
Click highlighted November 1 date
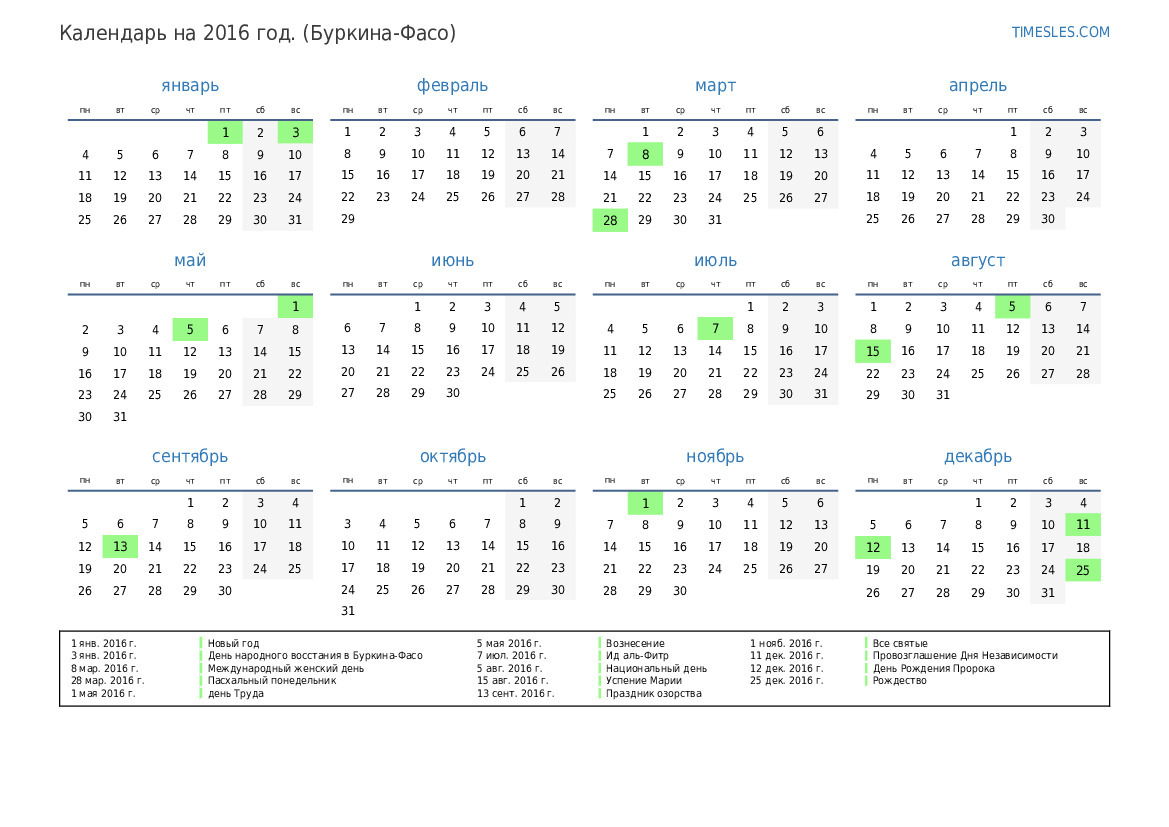645,503
